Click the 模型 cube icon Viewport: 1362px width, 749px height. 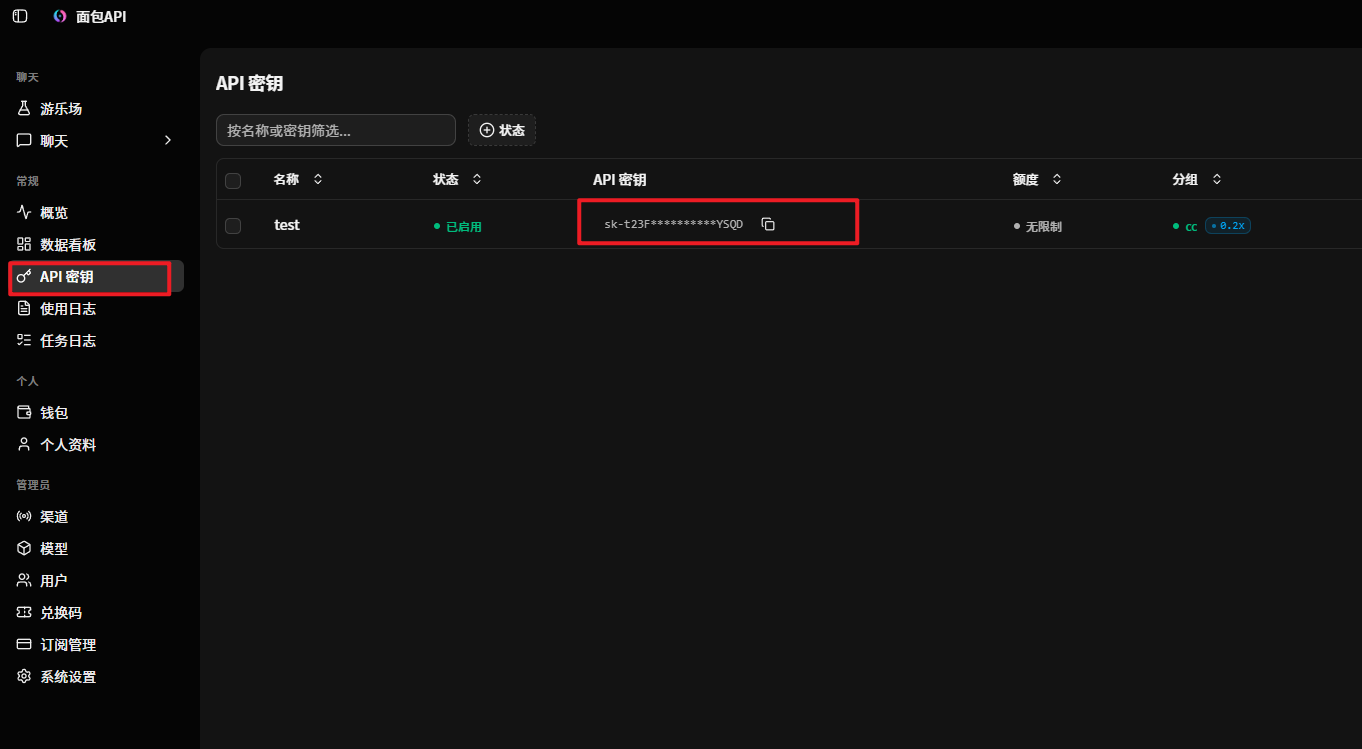click(x=25, y=549)
